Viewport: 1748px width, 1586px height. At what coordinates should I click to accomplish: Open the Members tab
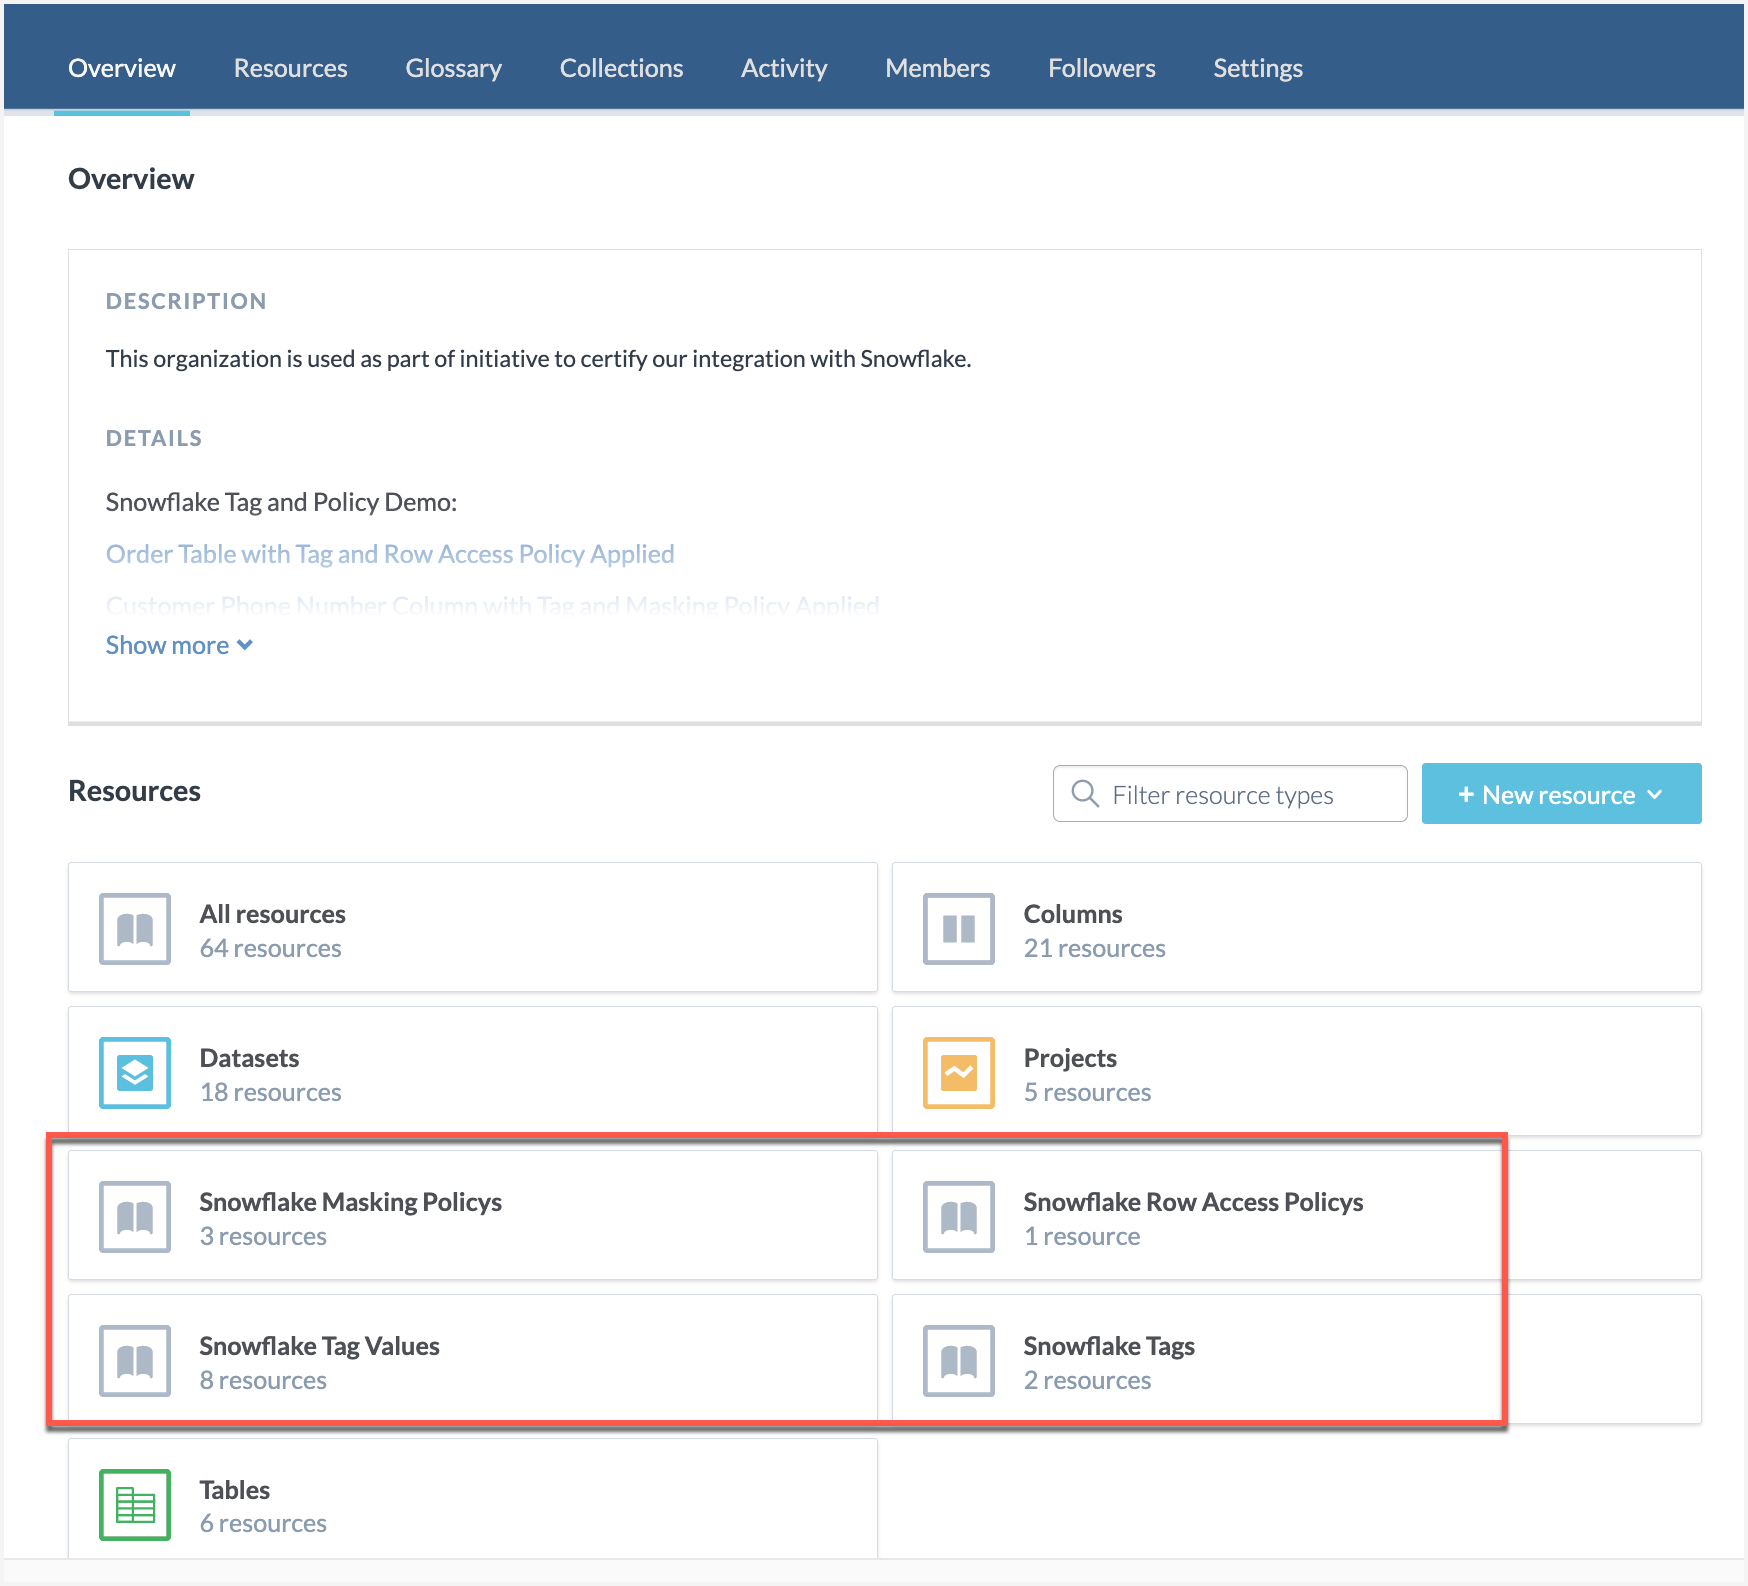(x=938, y=68)
